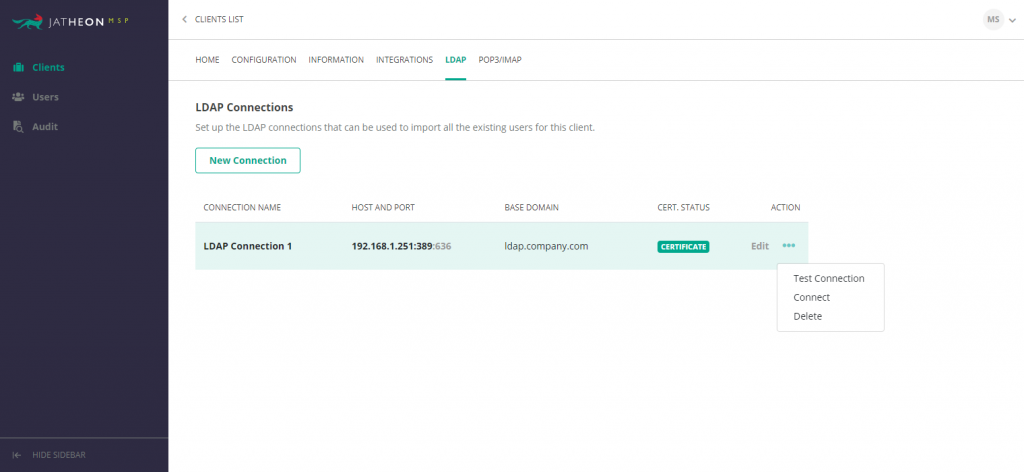Click Edit for LDAP Connection 1
Screen dimensions: 1024x472
click(x=760, y=246)
